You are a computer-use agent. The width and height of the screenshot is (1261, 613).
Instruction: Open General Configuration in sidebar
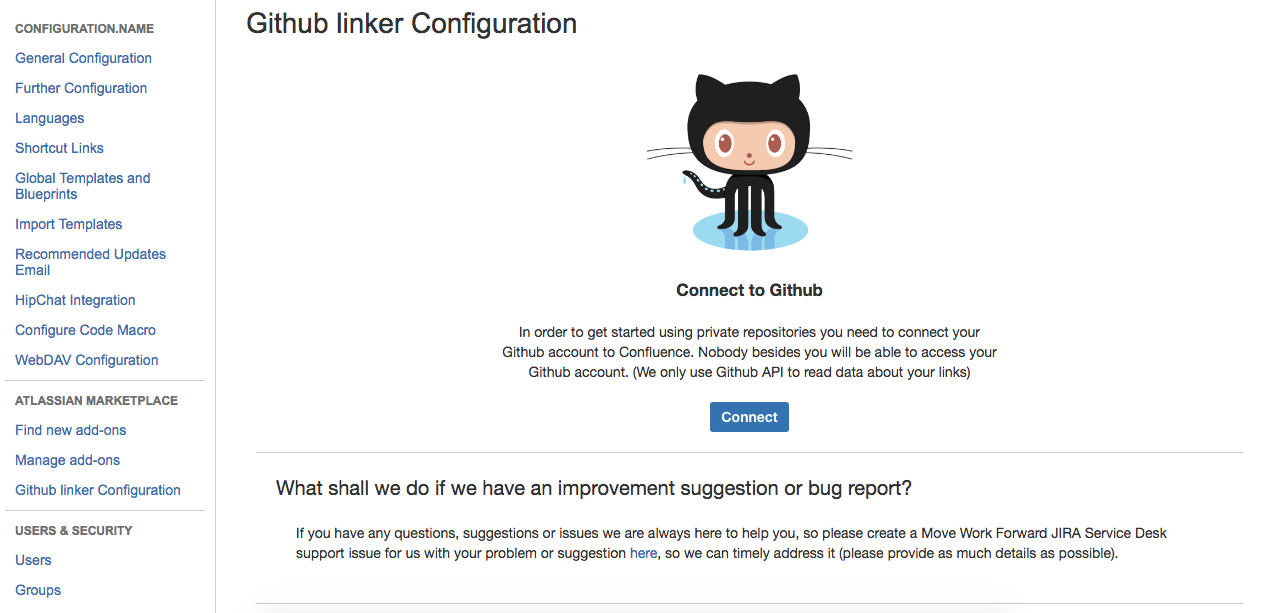(83, 58)
